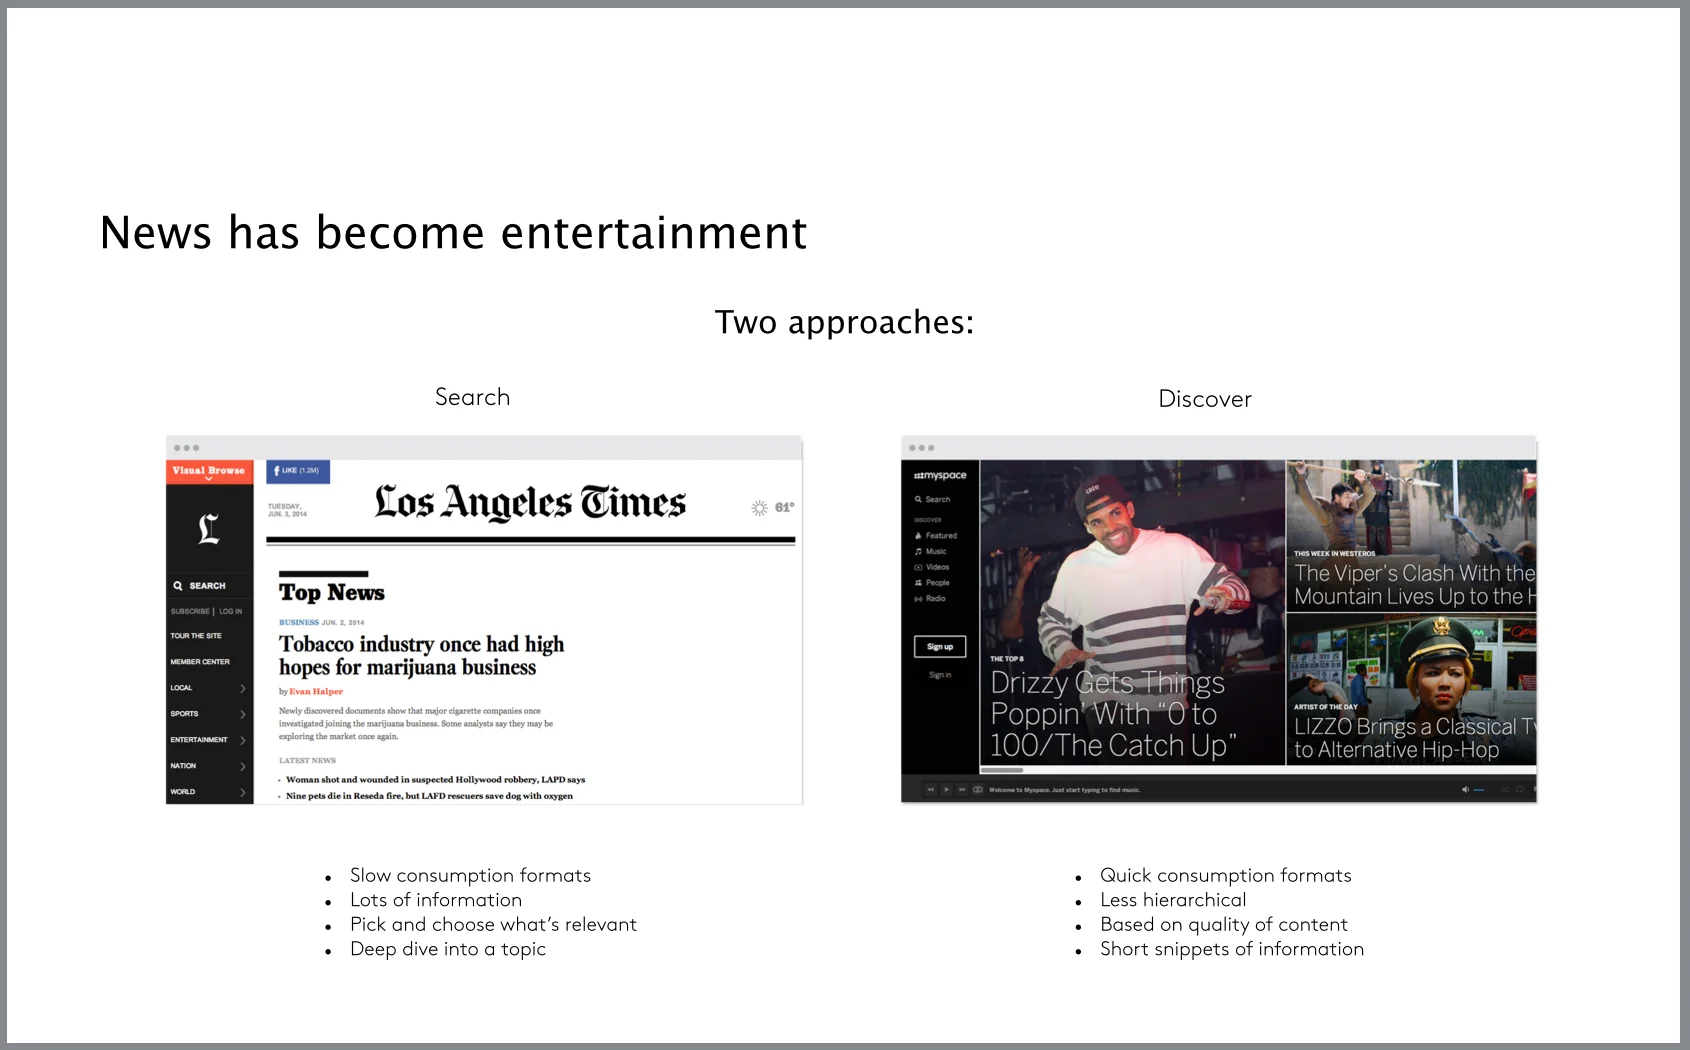Click the 'Tuesday, Jun. 3, 2014' date text
1690x1050 pixels.
(x=288, y=510)
